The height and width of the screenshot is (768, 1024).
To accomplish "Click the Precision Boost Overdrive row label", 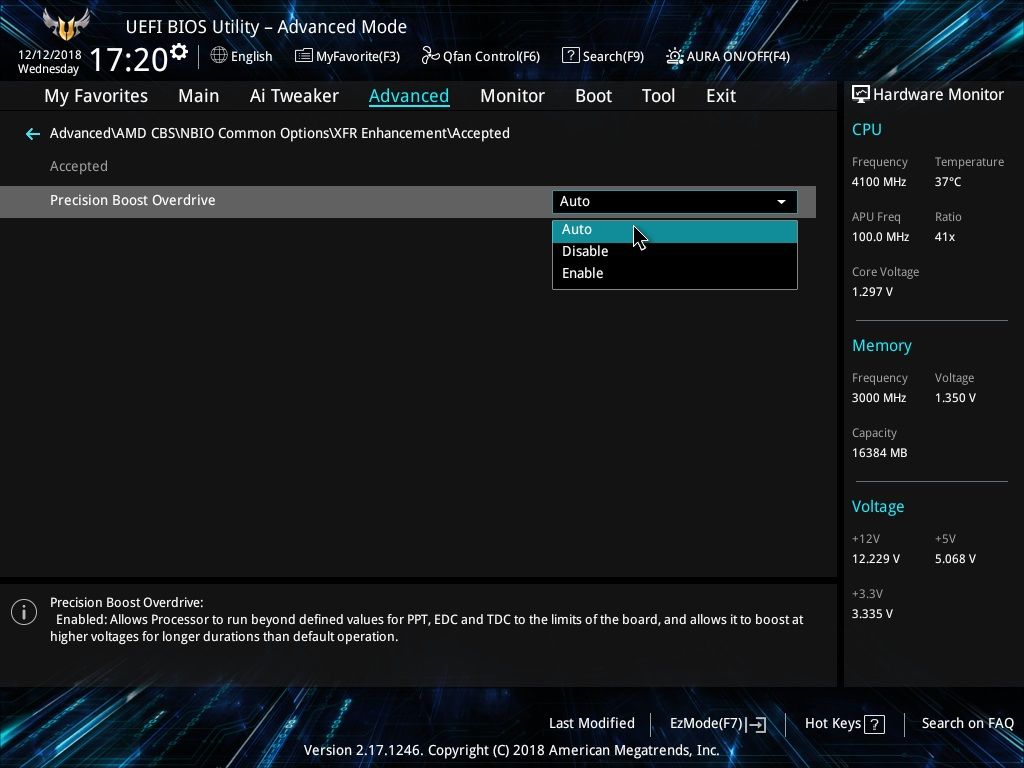I will point(133,200).
